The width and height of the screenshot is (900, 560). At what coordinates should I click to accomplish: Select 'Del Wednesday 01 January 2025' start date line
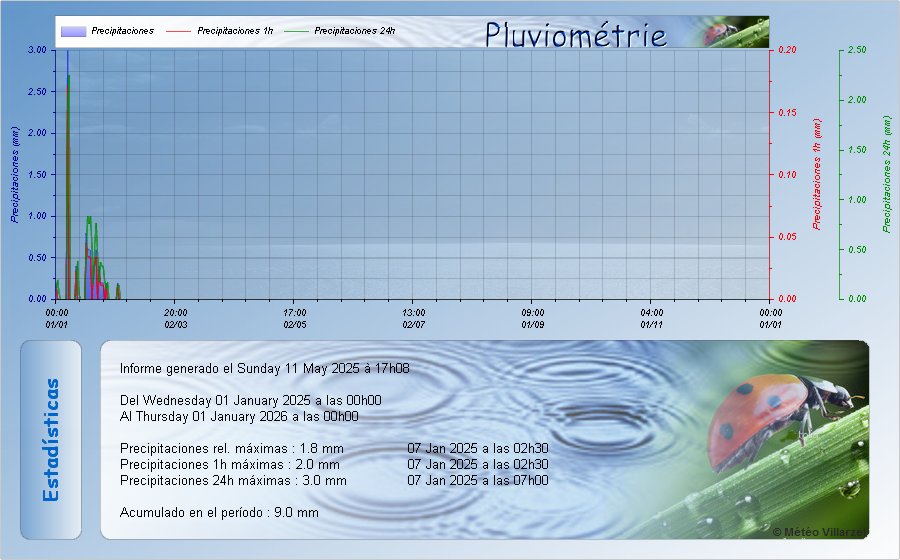250,400
